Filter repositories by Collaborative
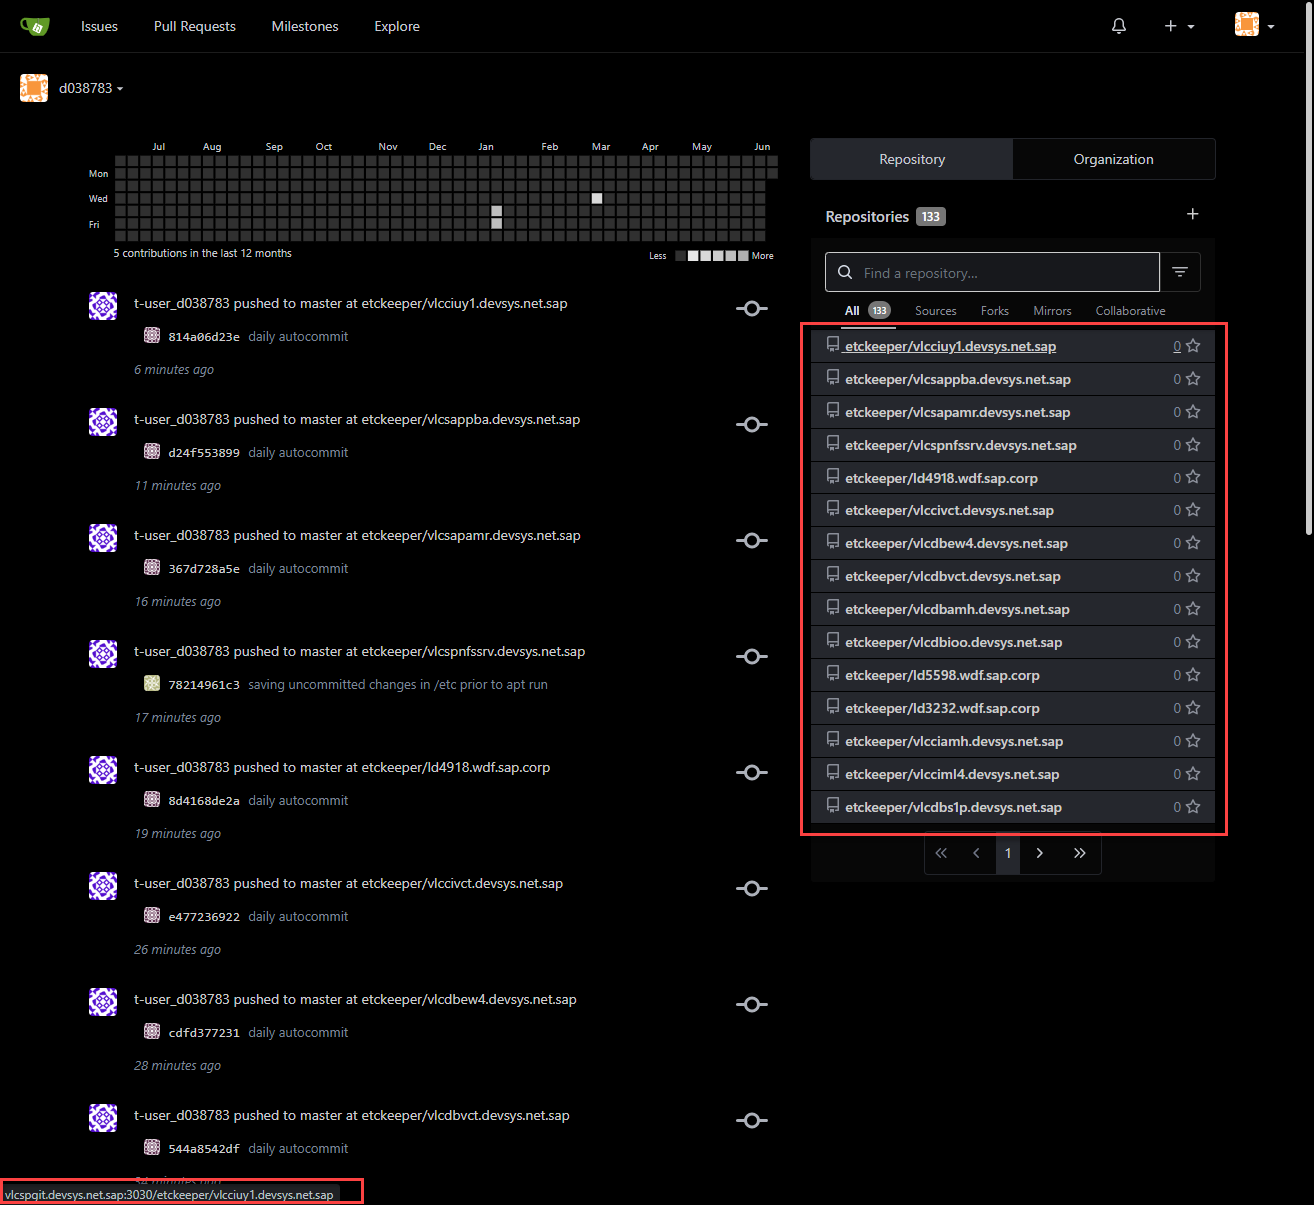The image size is (1314, 1205). [x=1131, y=311]
